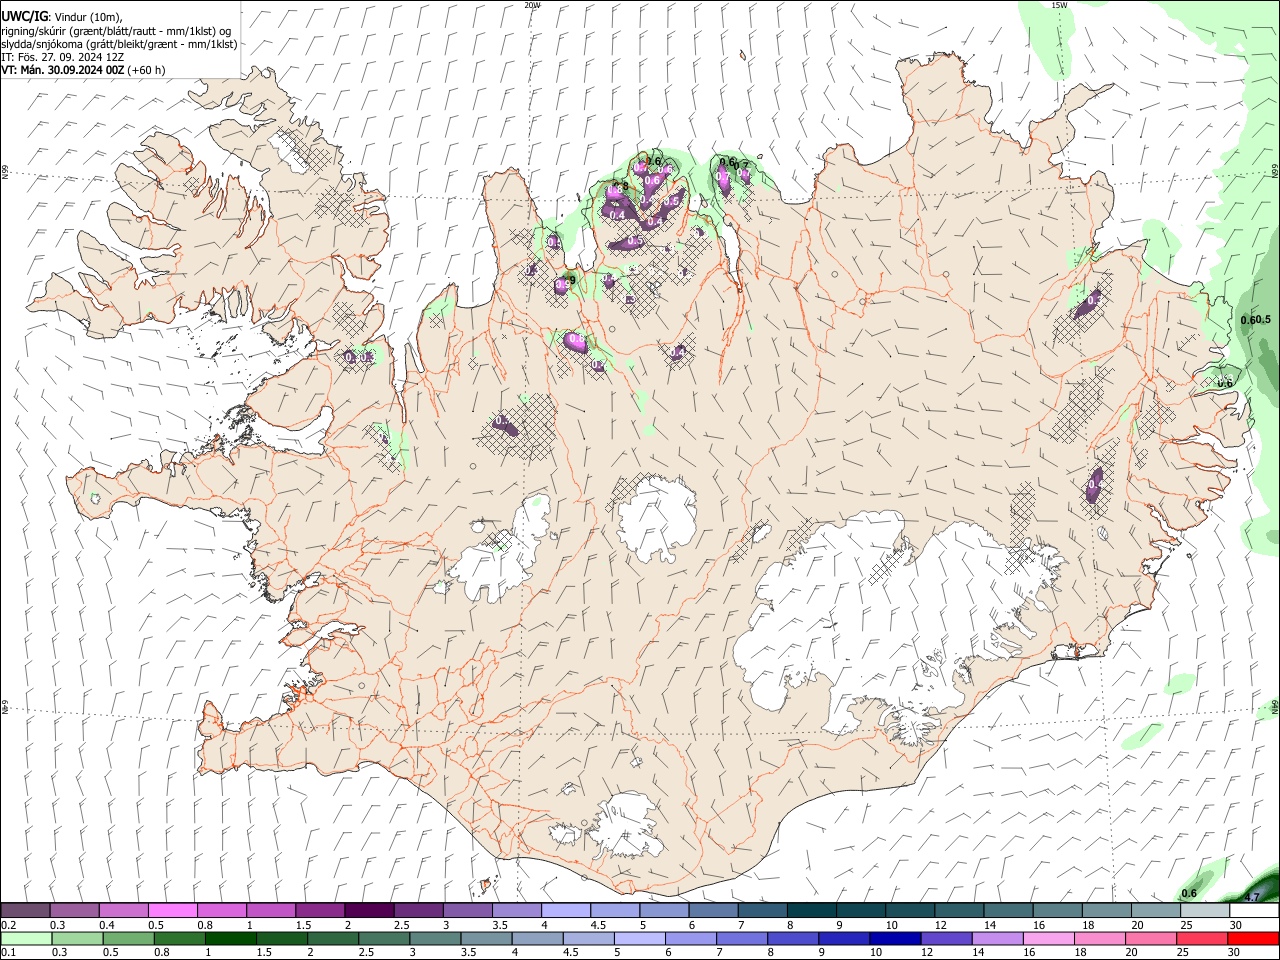Click the '15W' longitude label at top
This screenshot has width=1280, height=960.
point(1058,5)
